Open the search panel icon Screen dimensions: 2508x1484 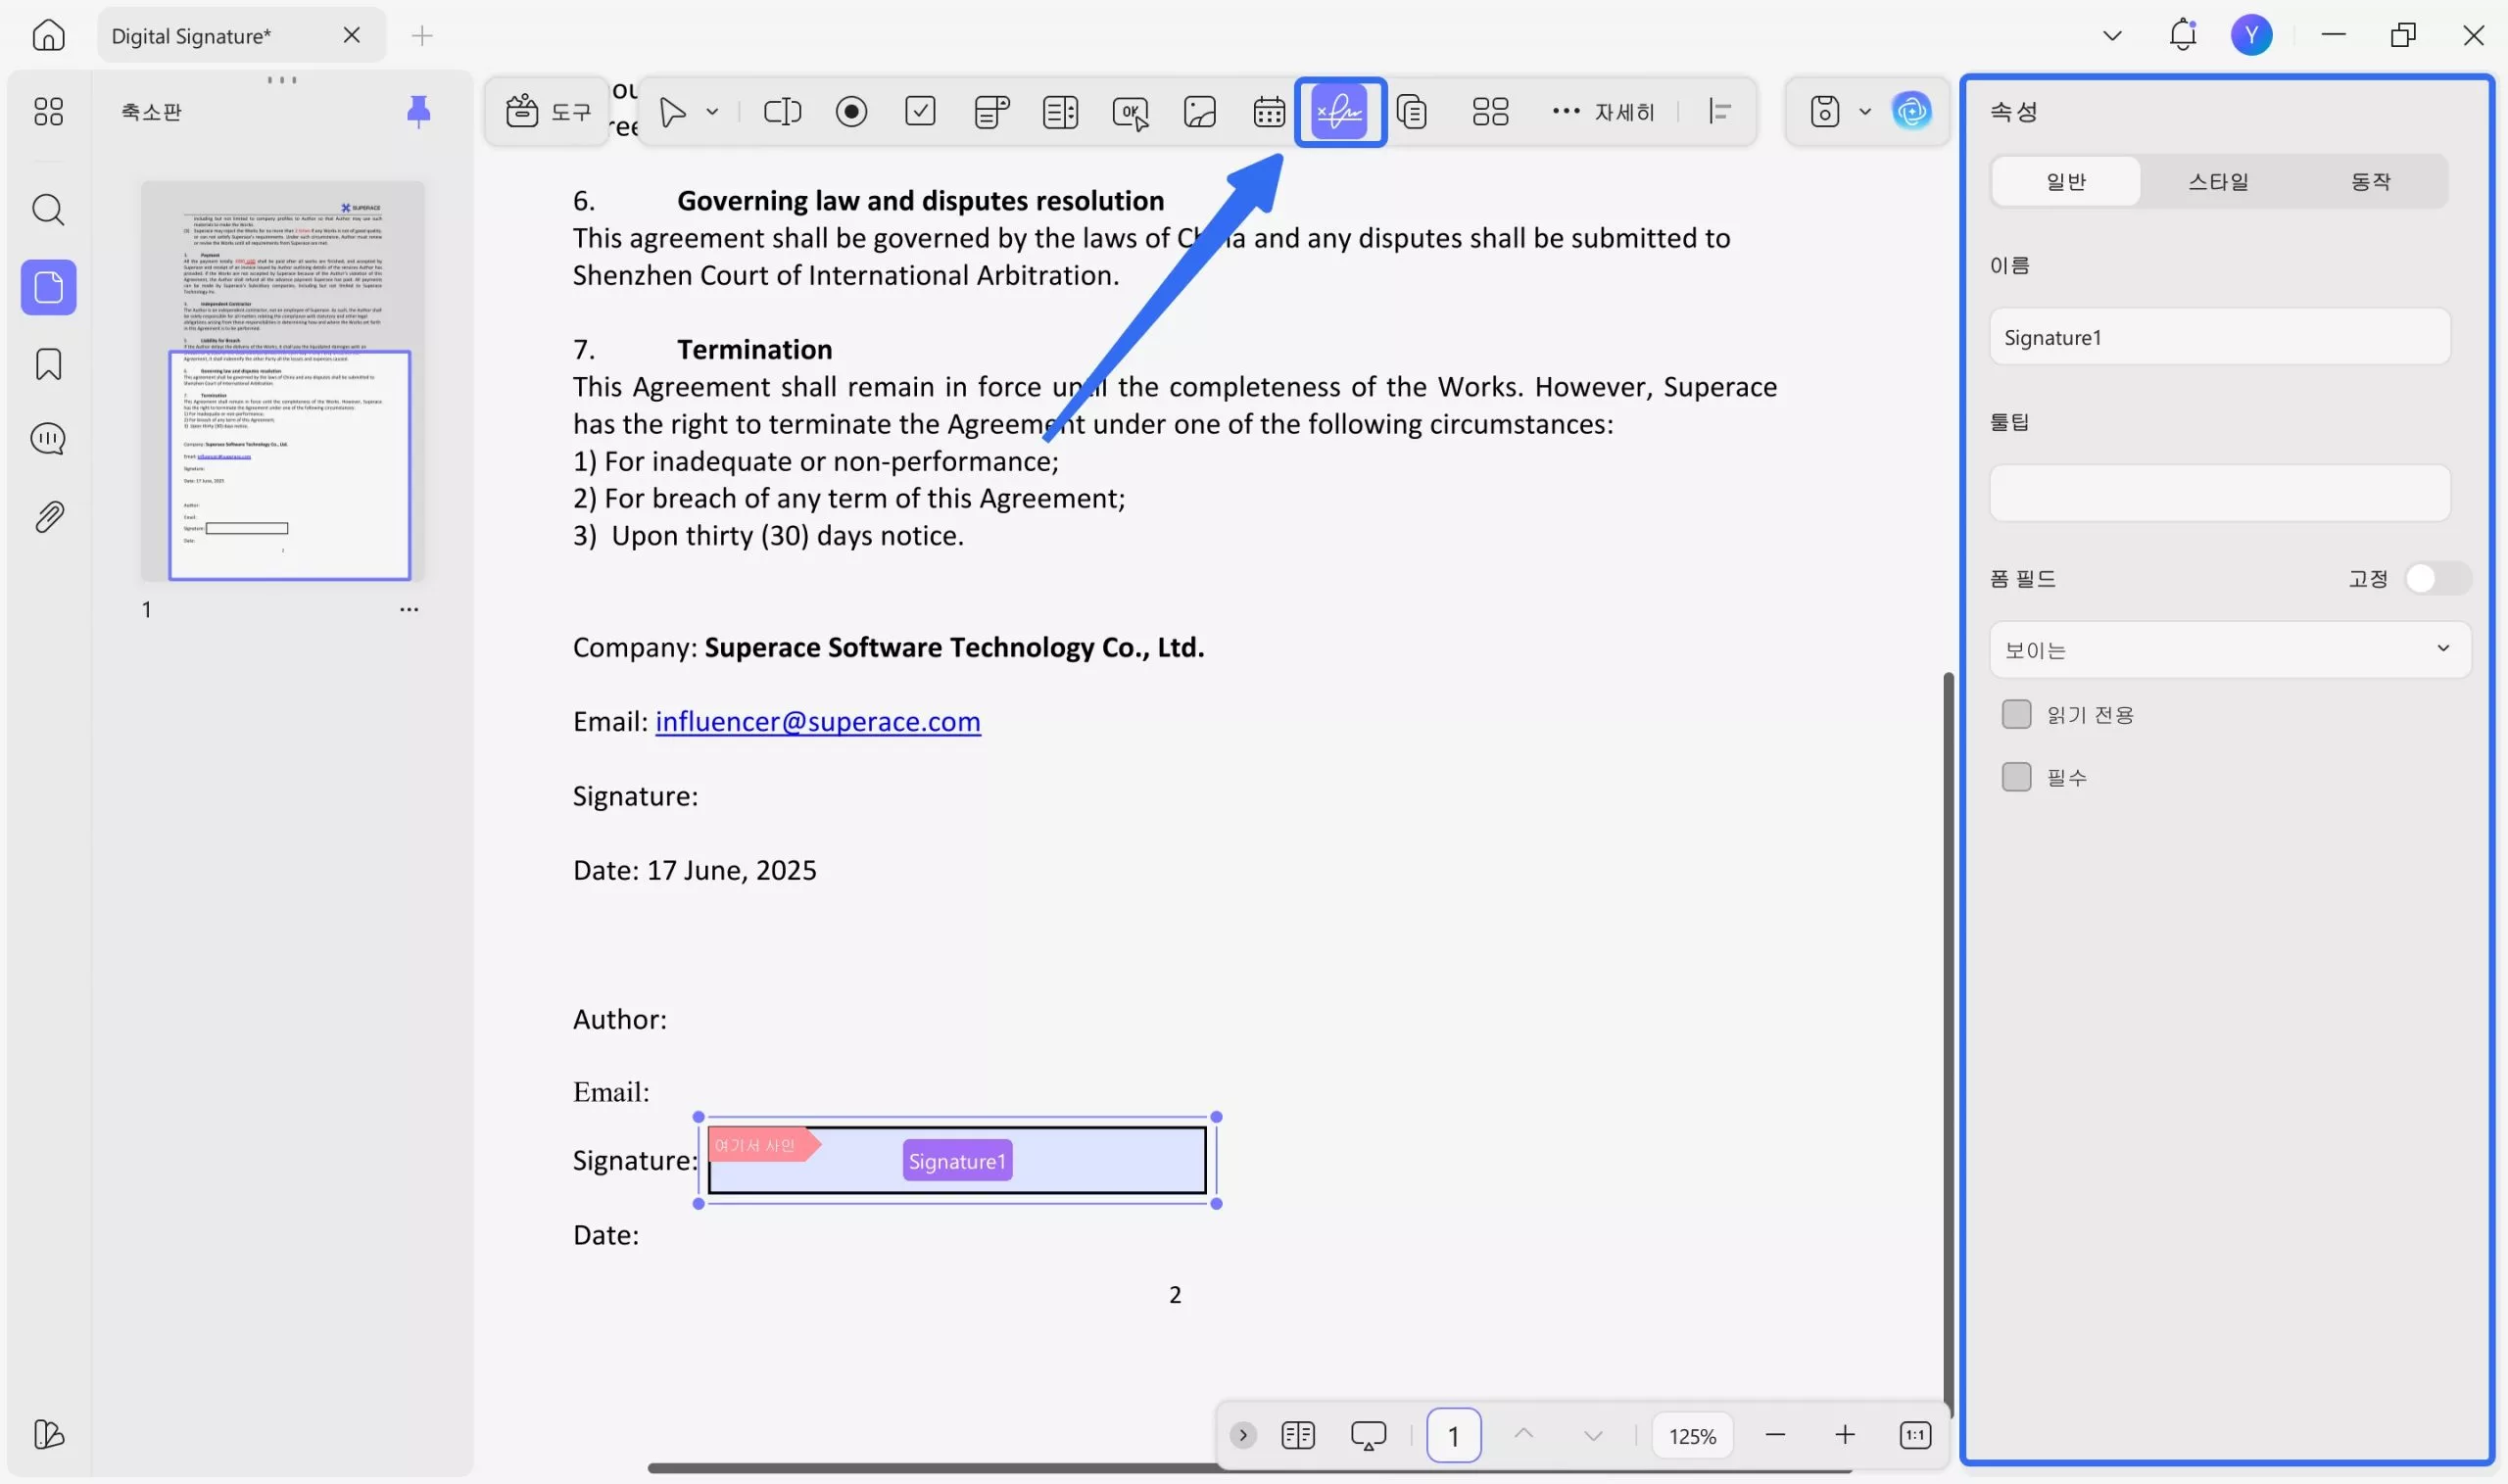coord(48,210)
